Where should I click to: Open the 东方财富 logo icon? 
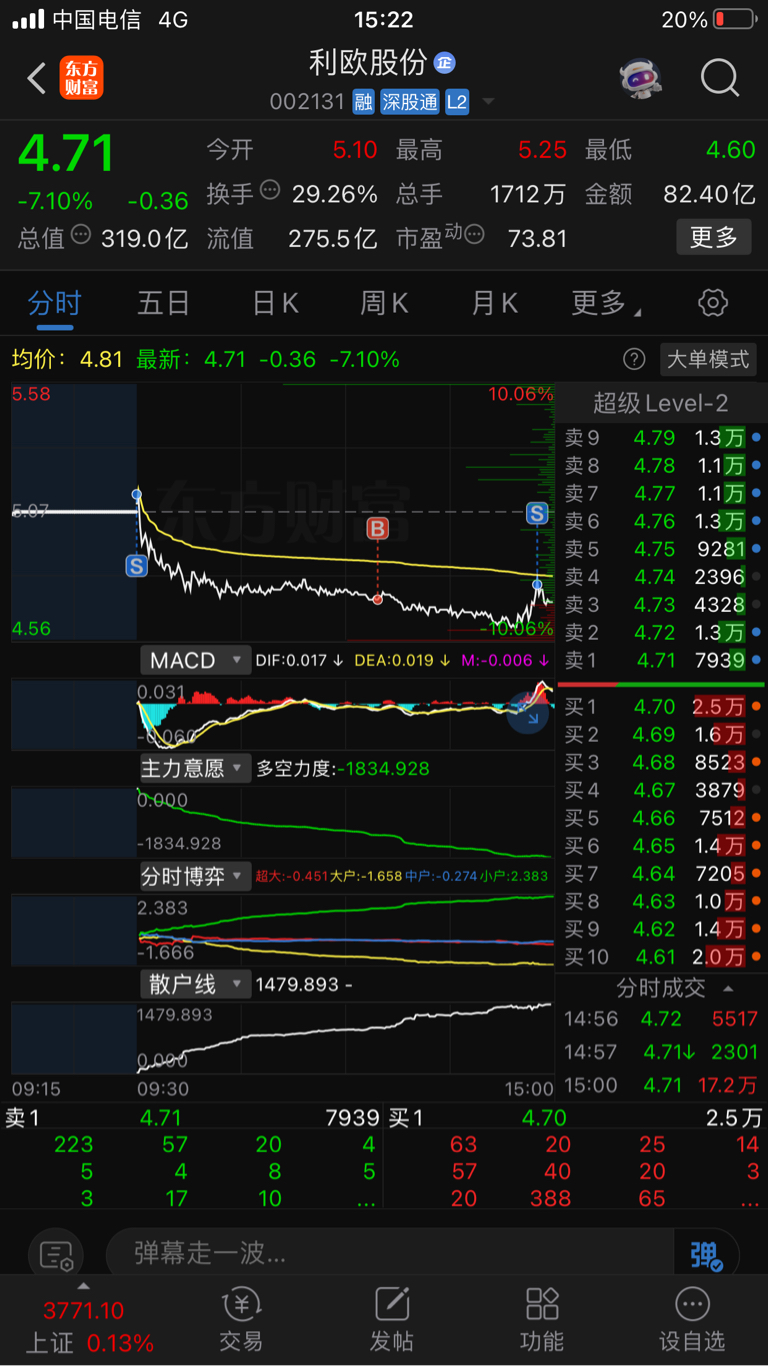pyautogui.click(x=82, y=78)
